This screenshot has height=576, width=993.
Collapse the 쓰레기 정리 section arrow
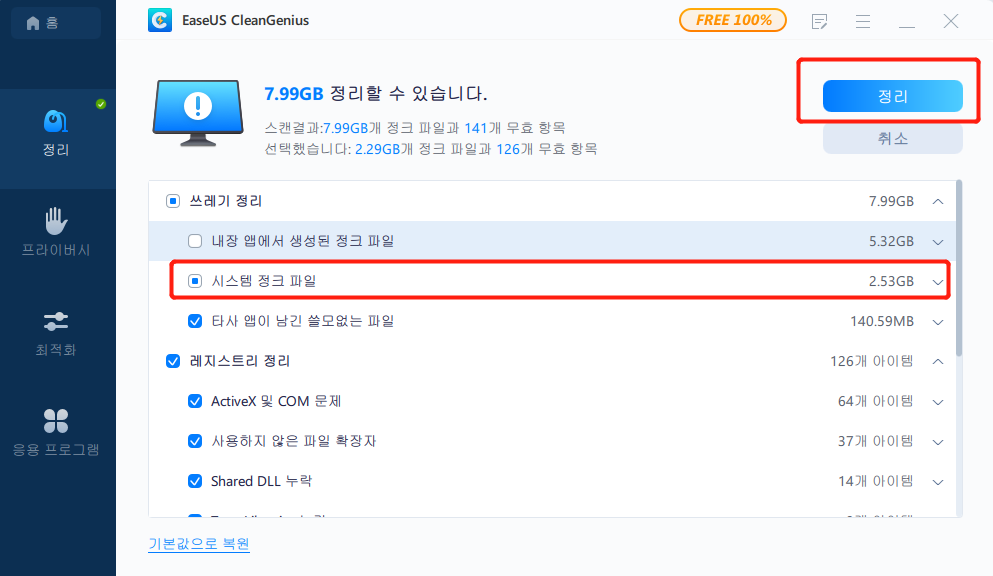tap(938, 201)
